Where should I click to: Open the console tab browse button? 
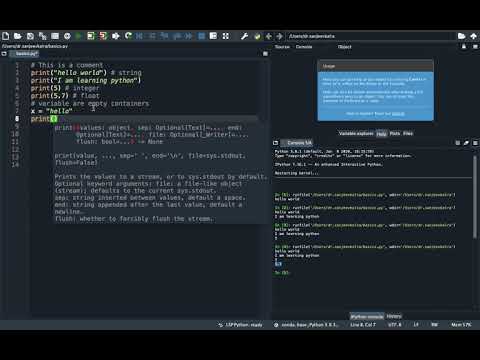[275, 143]
